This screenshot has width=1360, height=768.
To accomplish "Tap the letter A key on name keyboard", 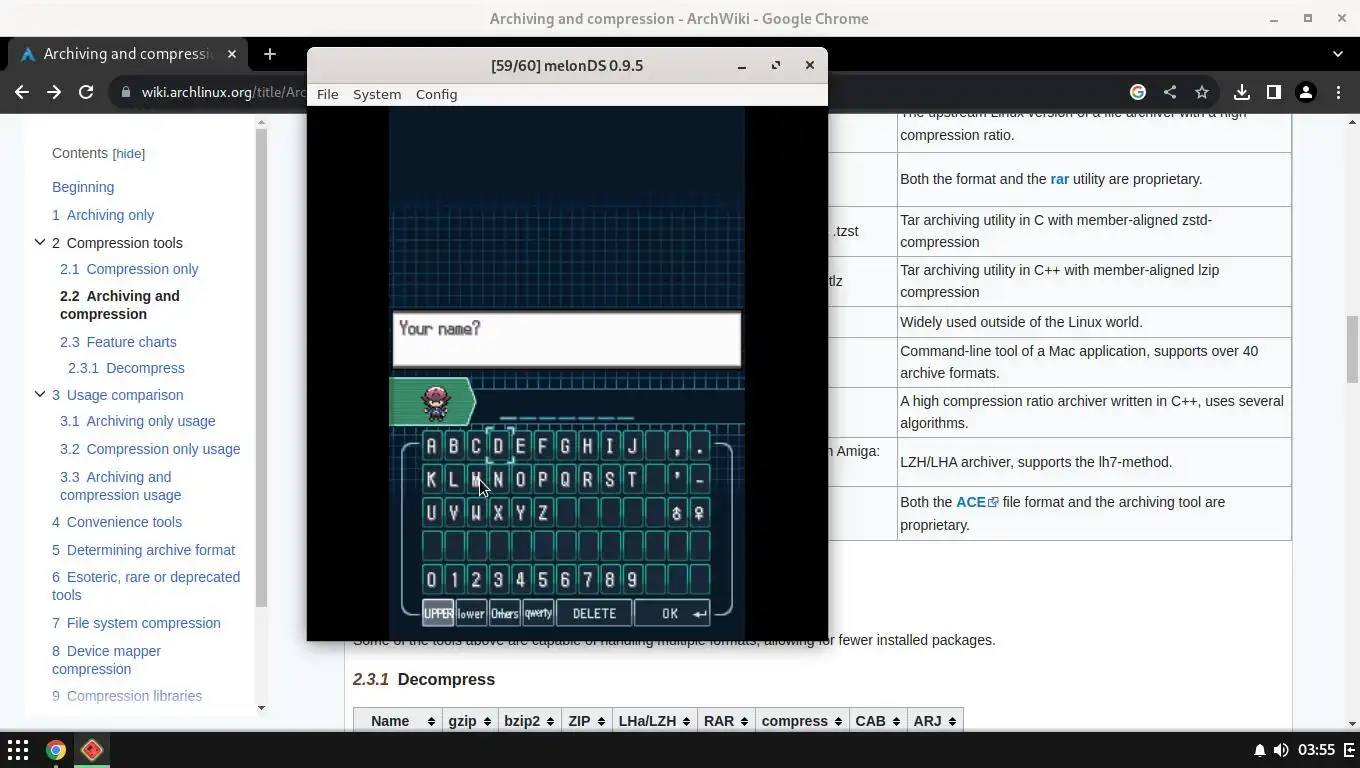I will [431, 446].
